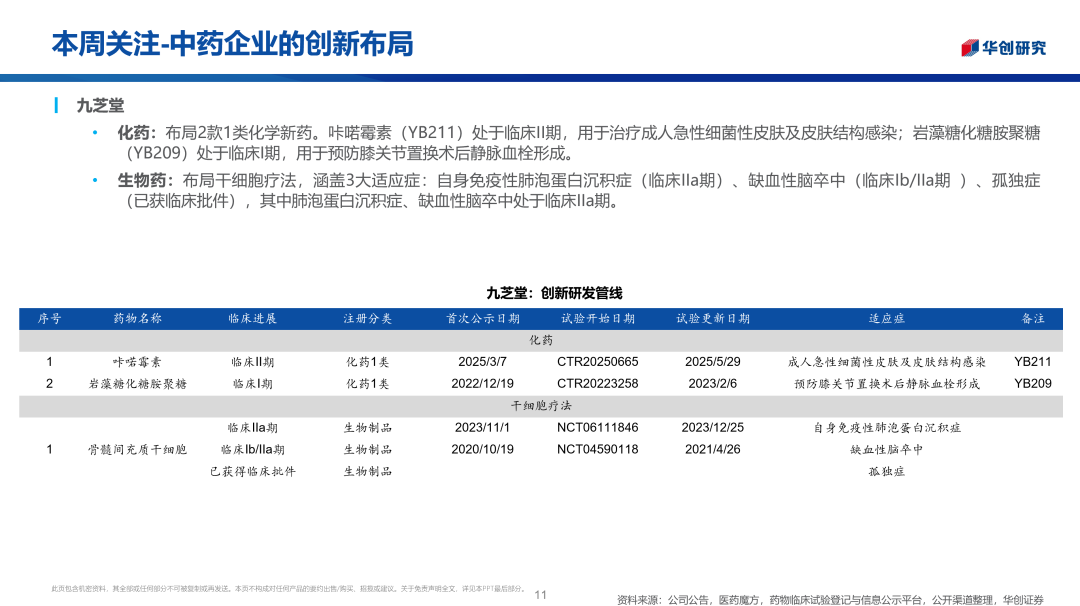Click the table cell 预防膝关节置换术后静脉血栓形成

(x=886, y=384)
